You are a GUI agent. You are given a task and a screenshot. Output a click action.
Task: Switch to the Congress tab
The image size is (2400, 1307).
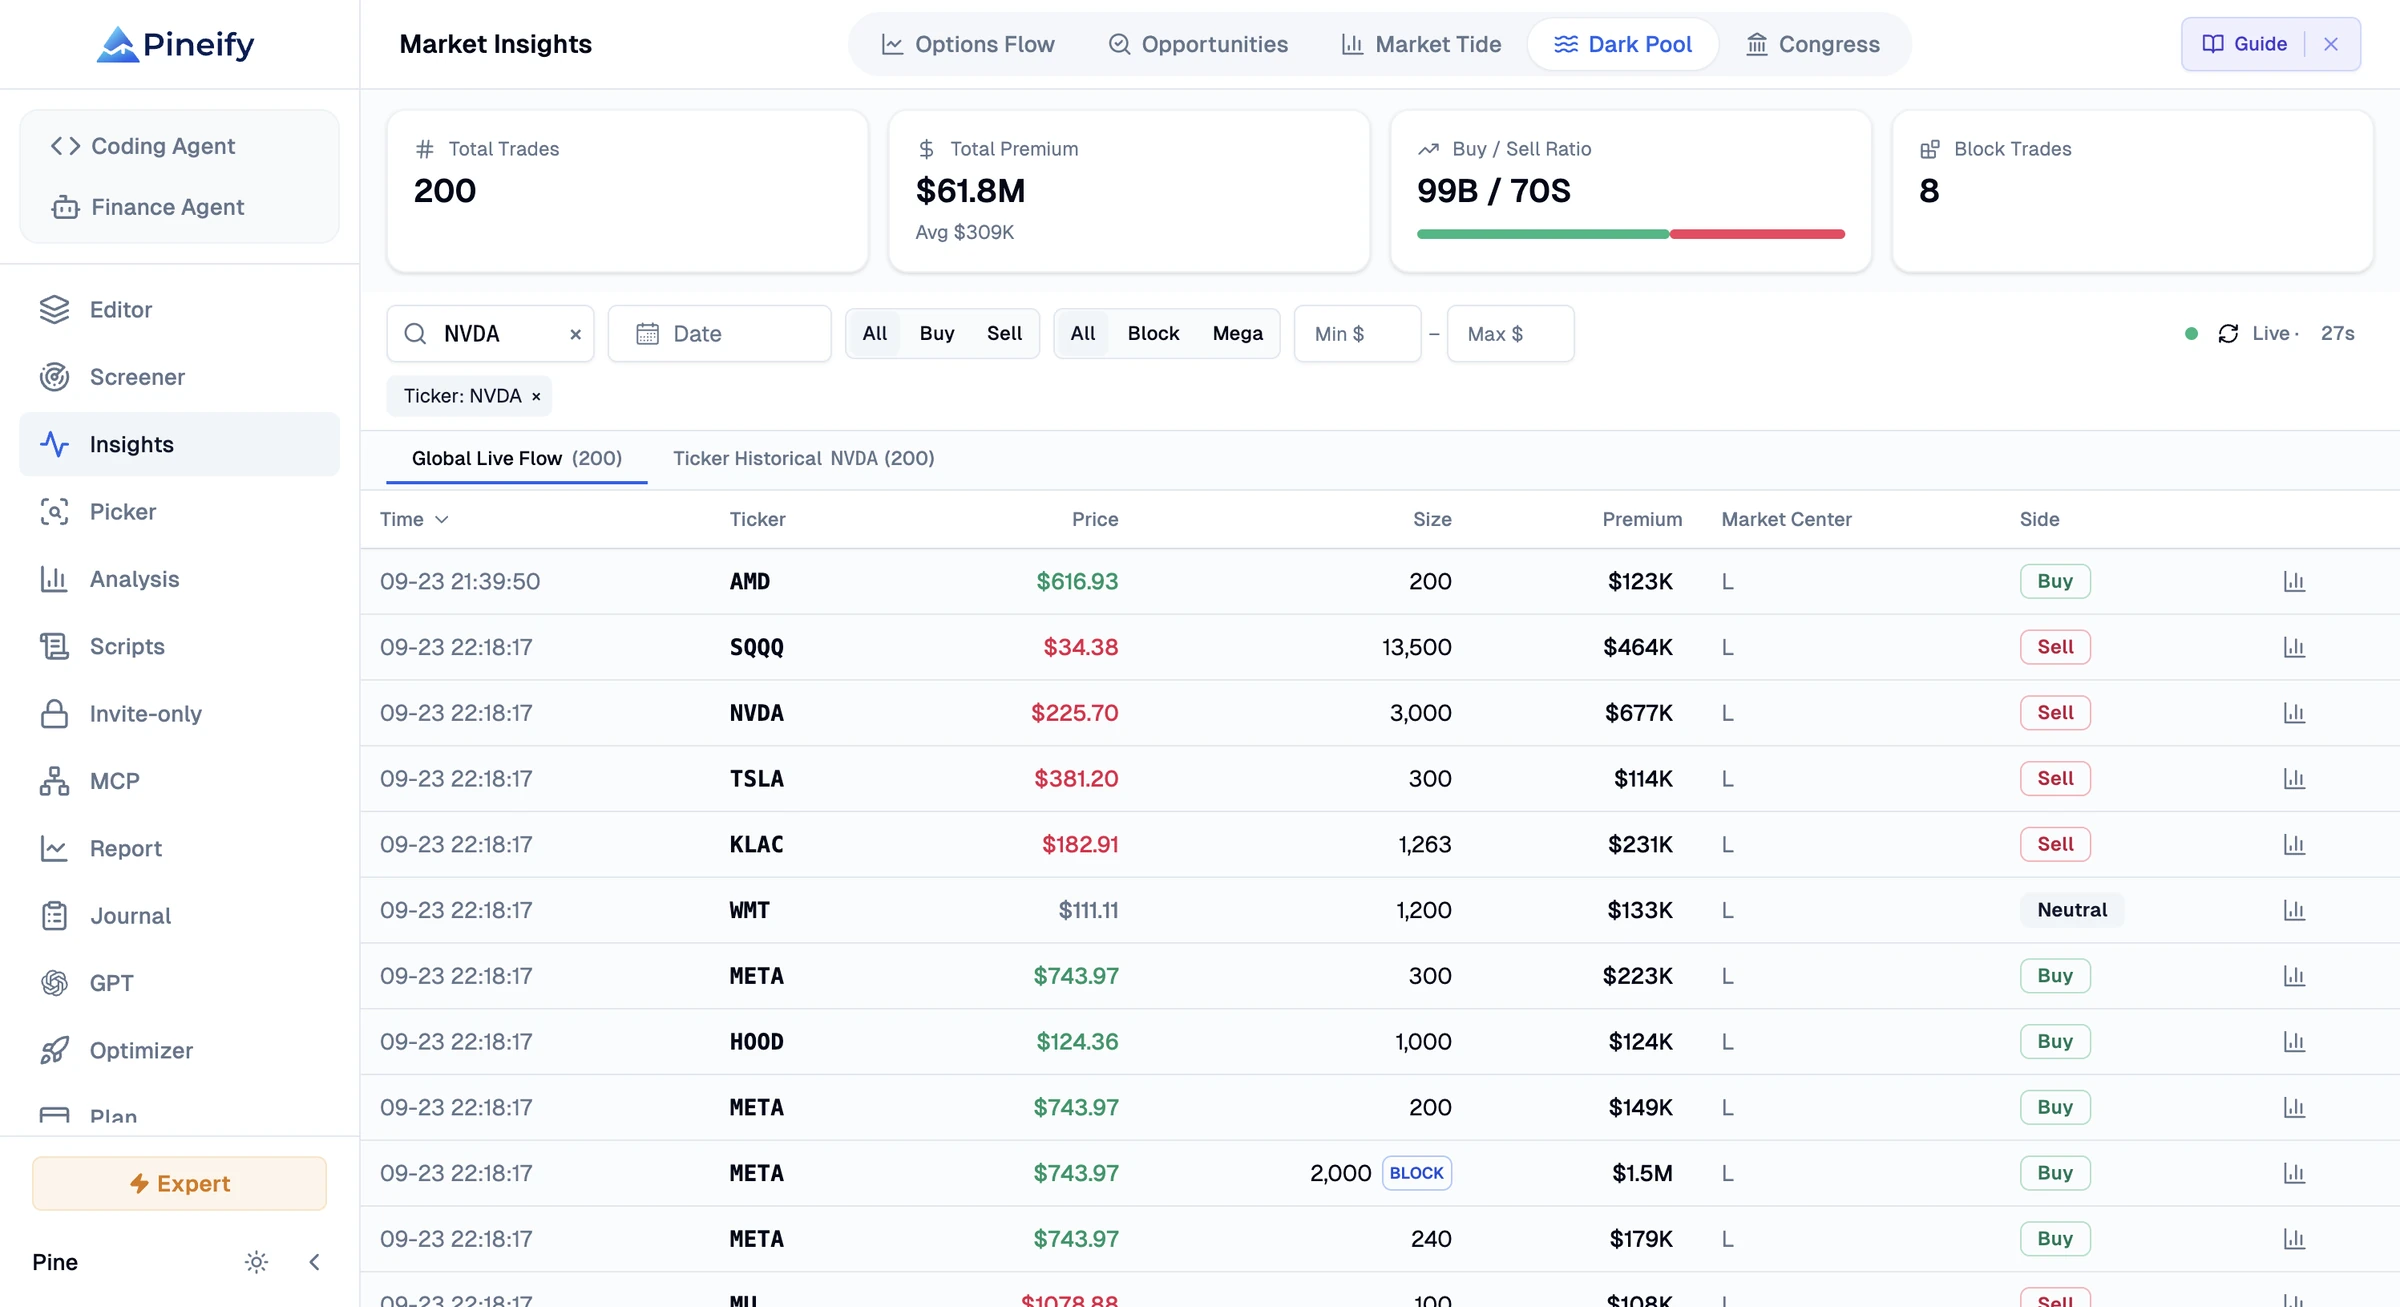click(1813, 44)
